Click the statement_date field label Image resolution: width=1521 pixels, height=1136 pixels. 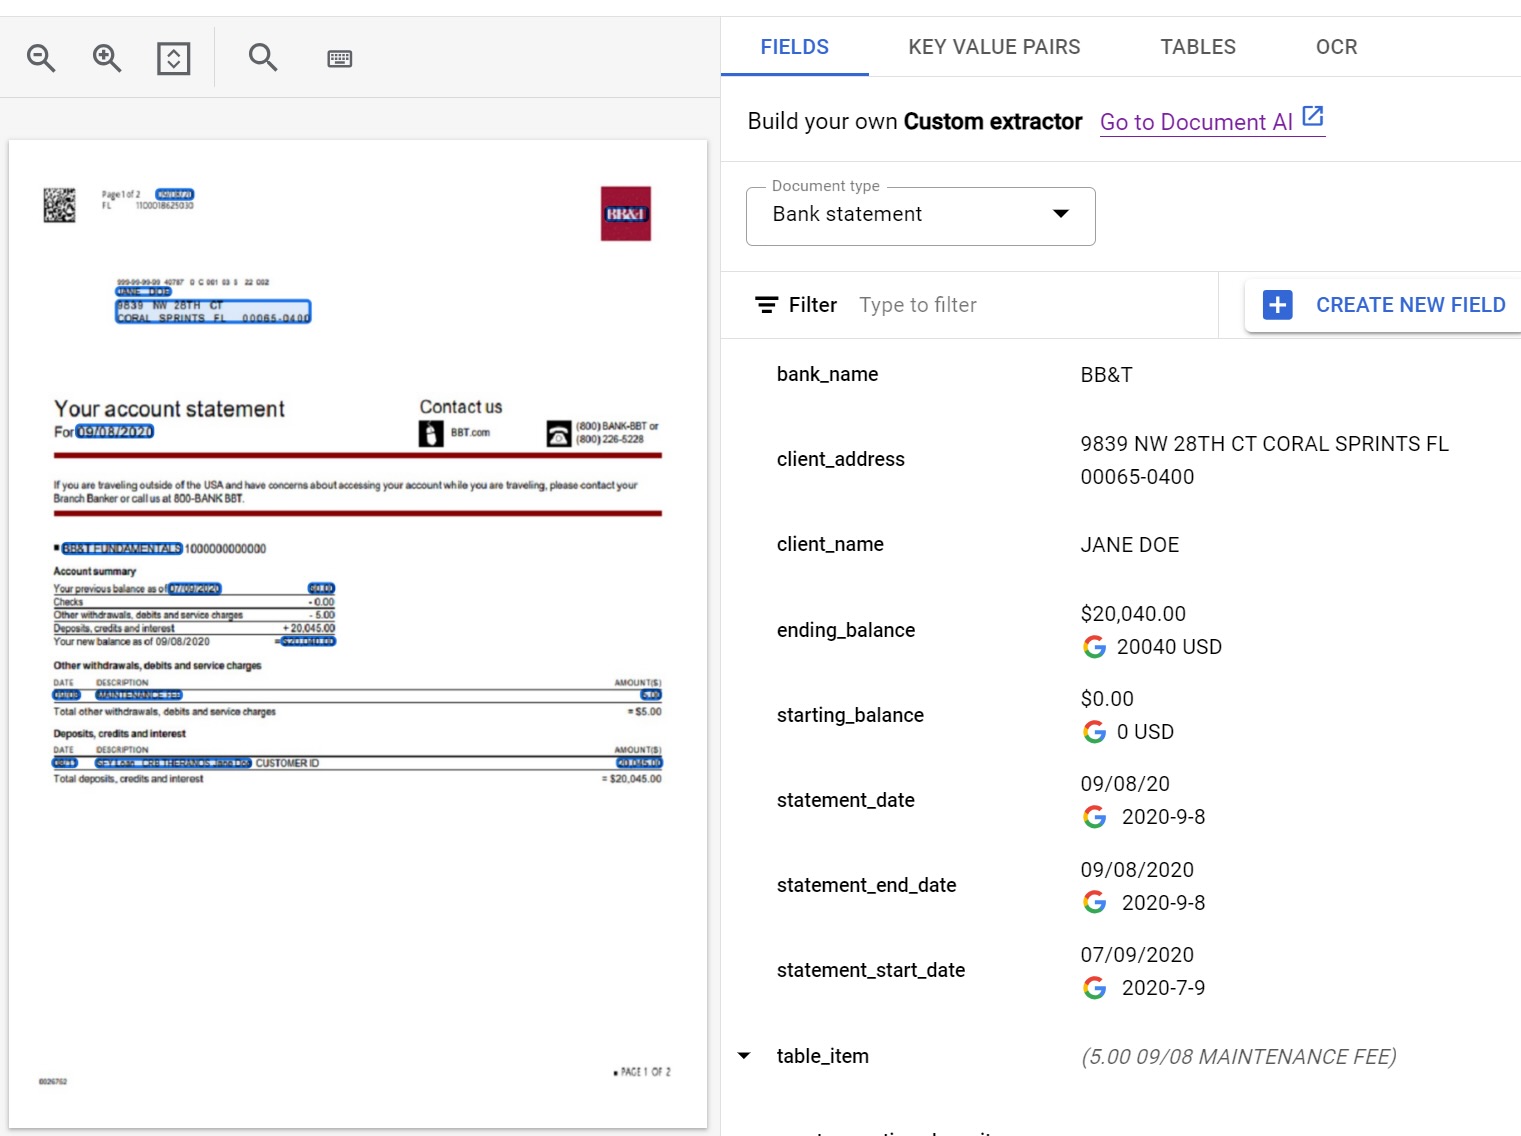(x=846, y=800)
